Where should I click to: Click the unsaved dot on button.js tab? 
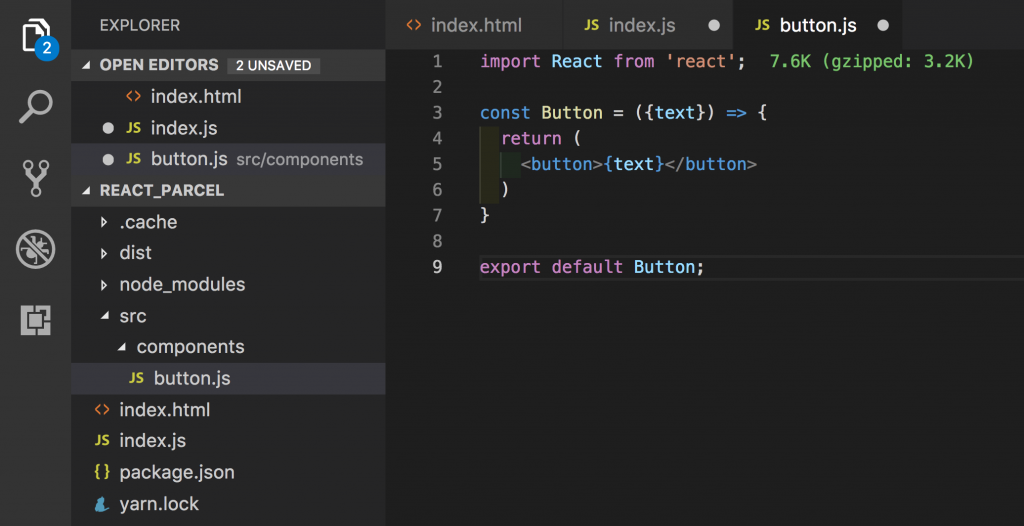[x=883, y=25]
